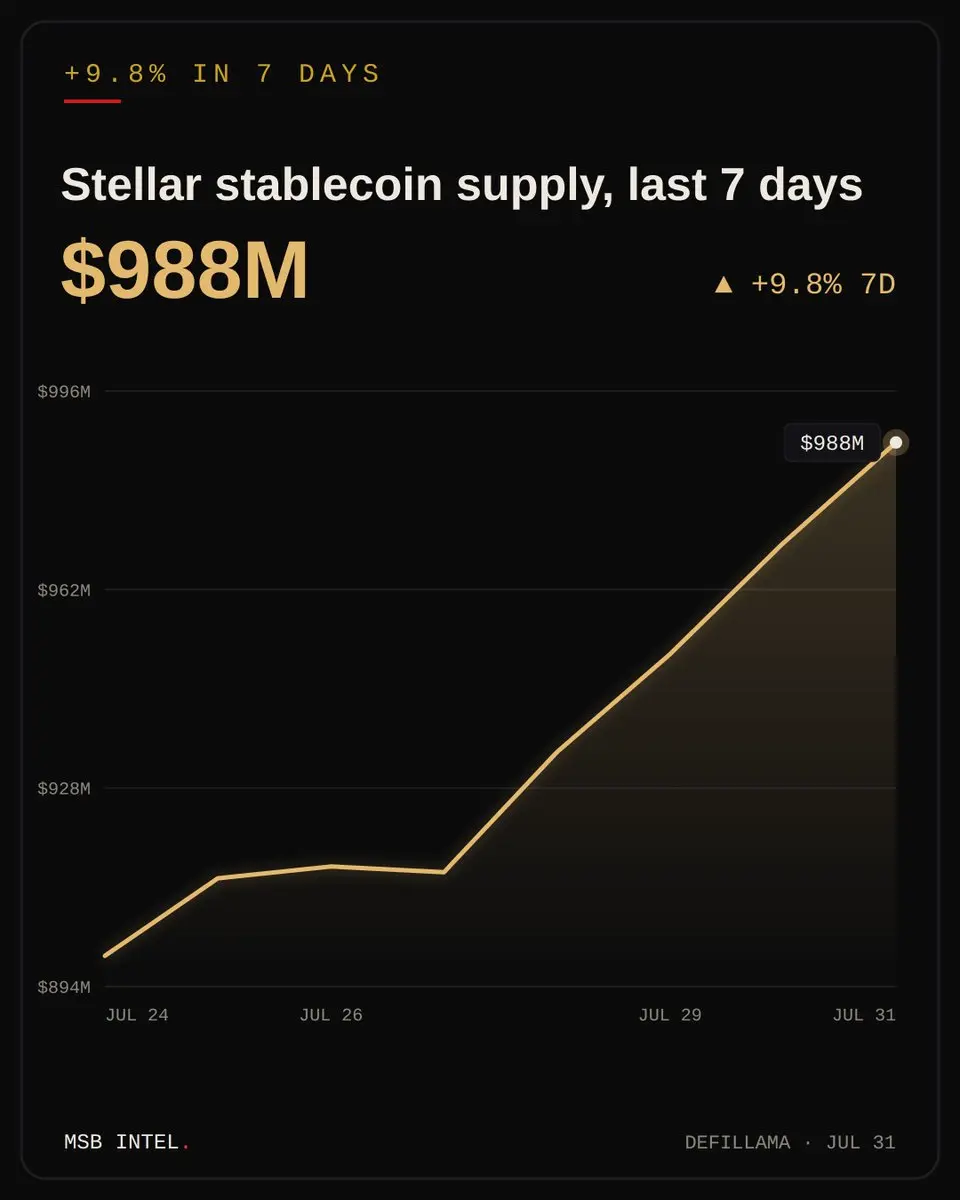The height and width of the screenshot is (1200, 960).
Task: Click the JUL 31 x-axis label
Action: pyautogui.click(x=864, y=1015)
